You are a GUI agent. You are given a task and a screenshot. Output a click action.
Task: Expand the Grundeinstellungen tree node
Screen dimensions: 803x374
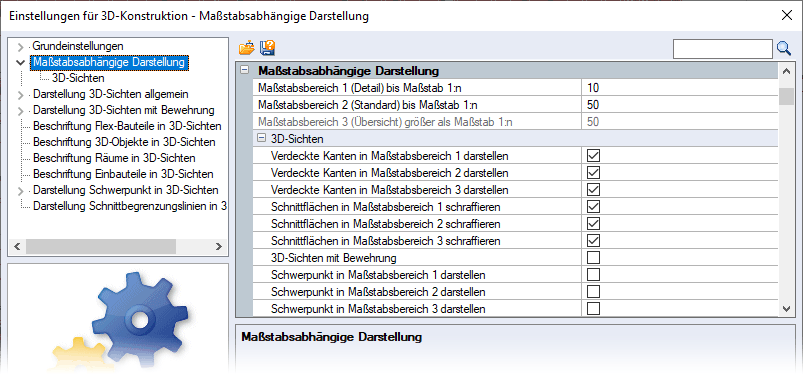[20, 47]
